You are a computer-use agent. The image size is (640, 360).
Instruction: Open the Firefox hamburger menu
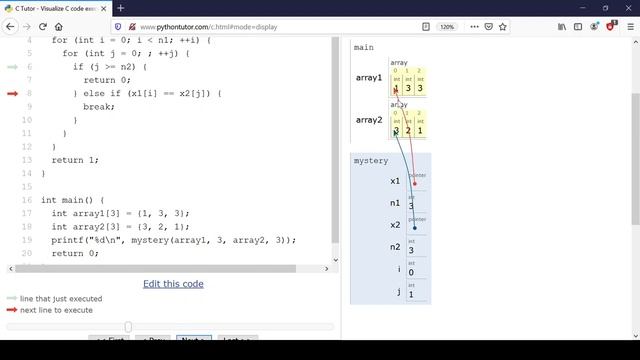pos(631,27)
